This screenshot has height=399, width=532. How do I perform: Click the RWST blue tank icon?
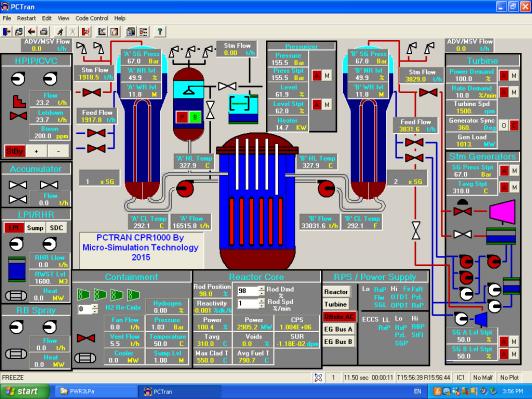(x=17, y=269)
